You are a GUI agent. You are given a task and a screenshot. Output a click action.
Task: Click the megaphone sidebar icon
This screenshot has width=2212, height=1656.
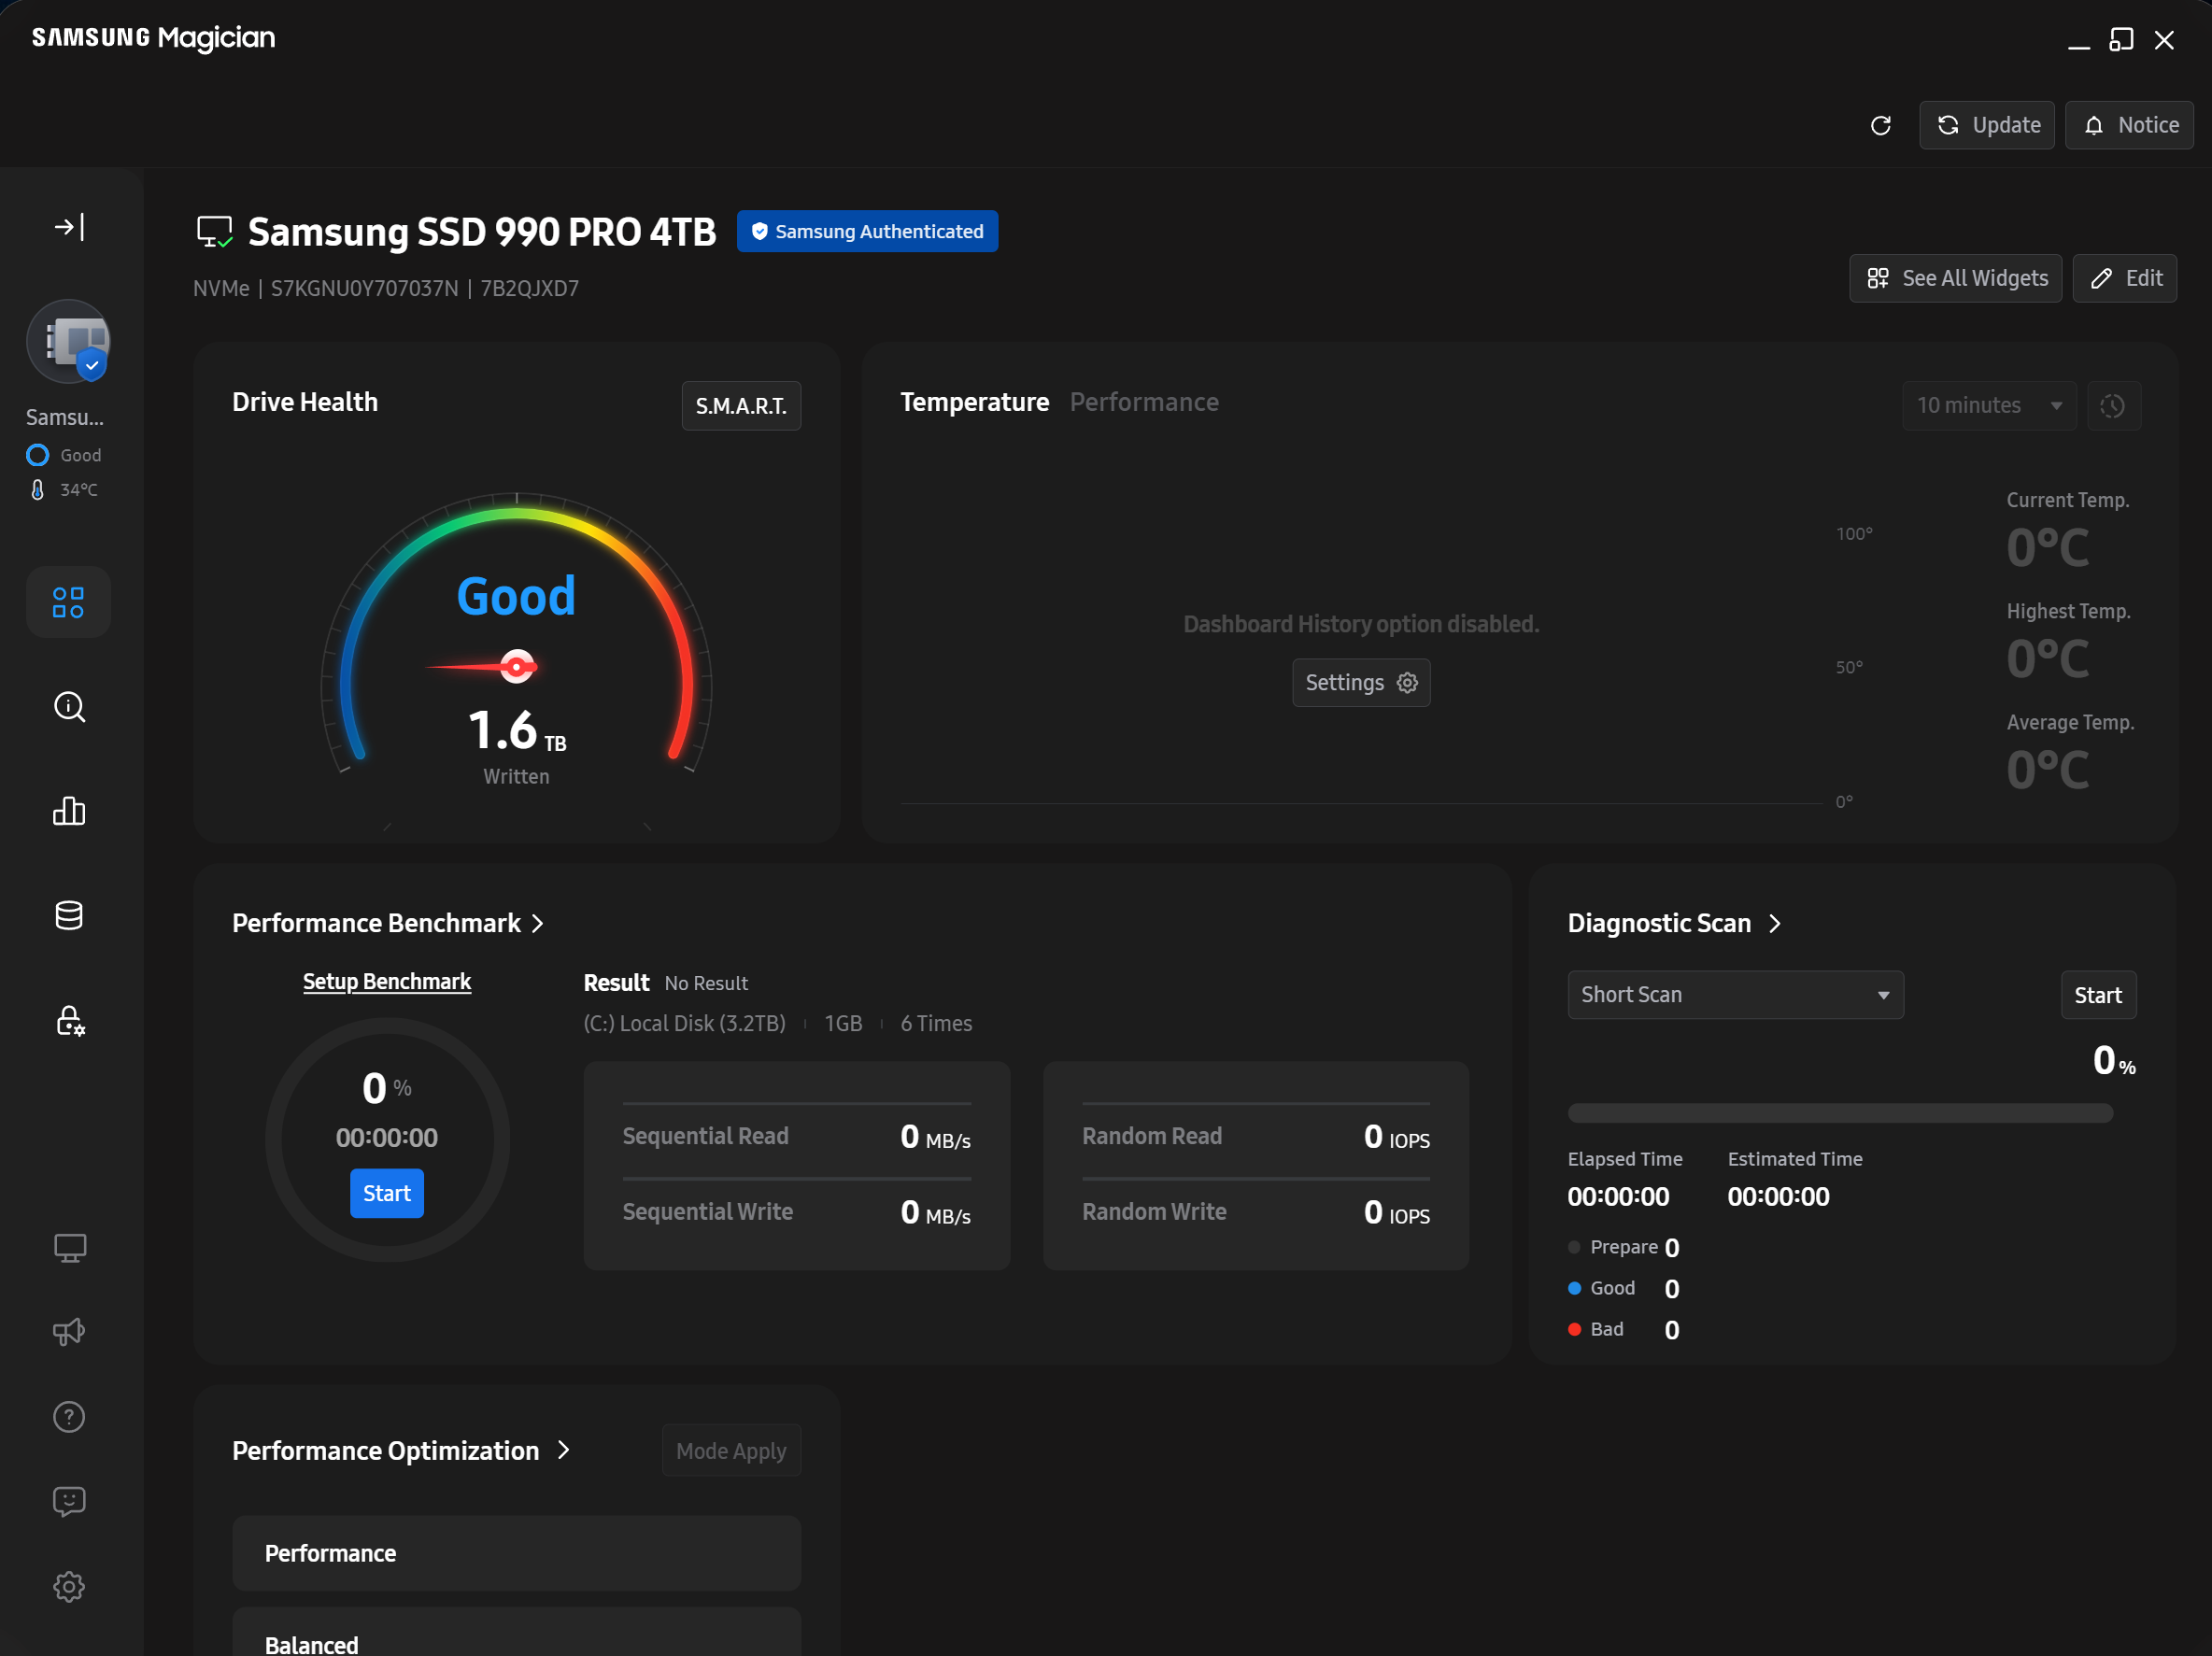pyautogui.click(x=69, y=1332)
